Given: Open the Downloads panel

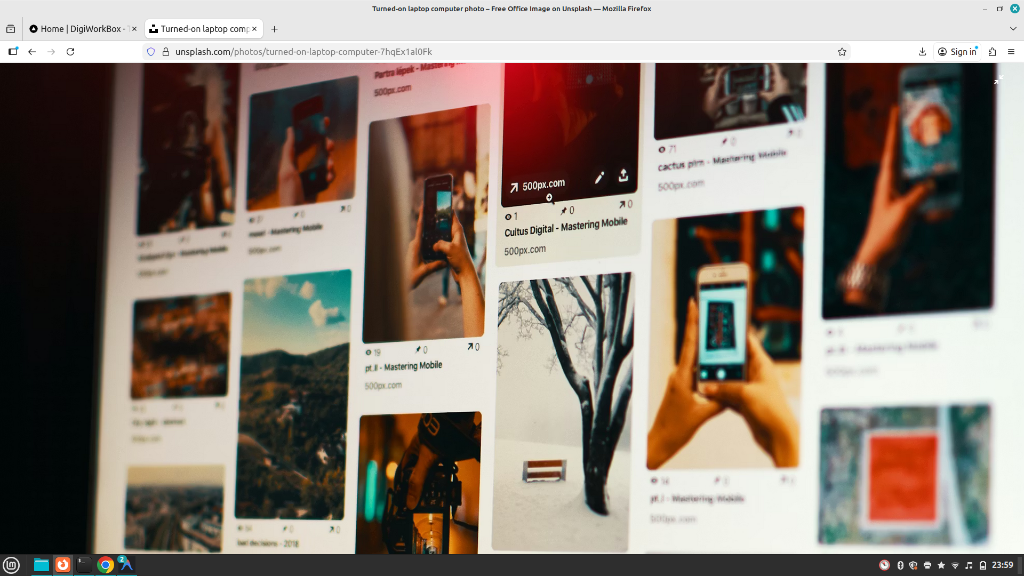Looking at the screenshot, I should [921, 51].
